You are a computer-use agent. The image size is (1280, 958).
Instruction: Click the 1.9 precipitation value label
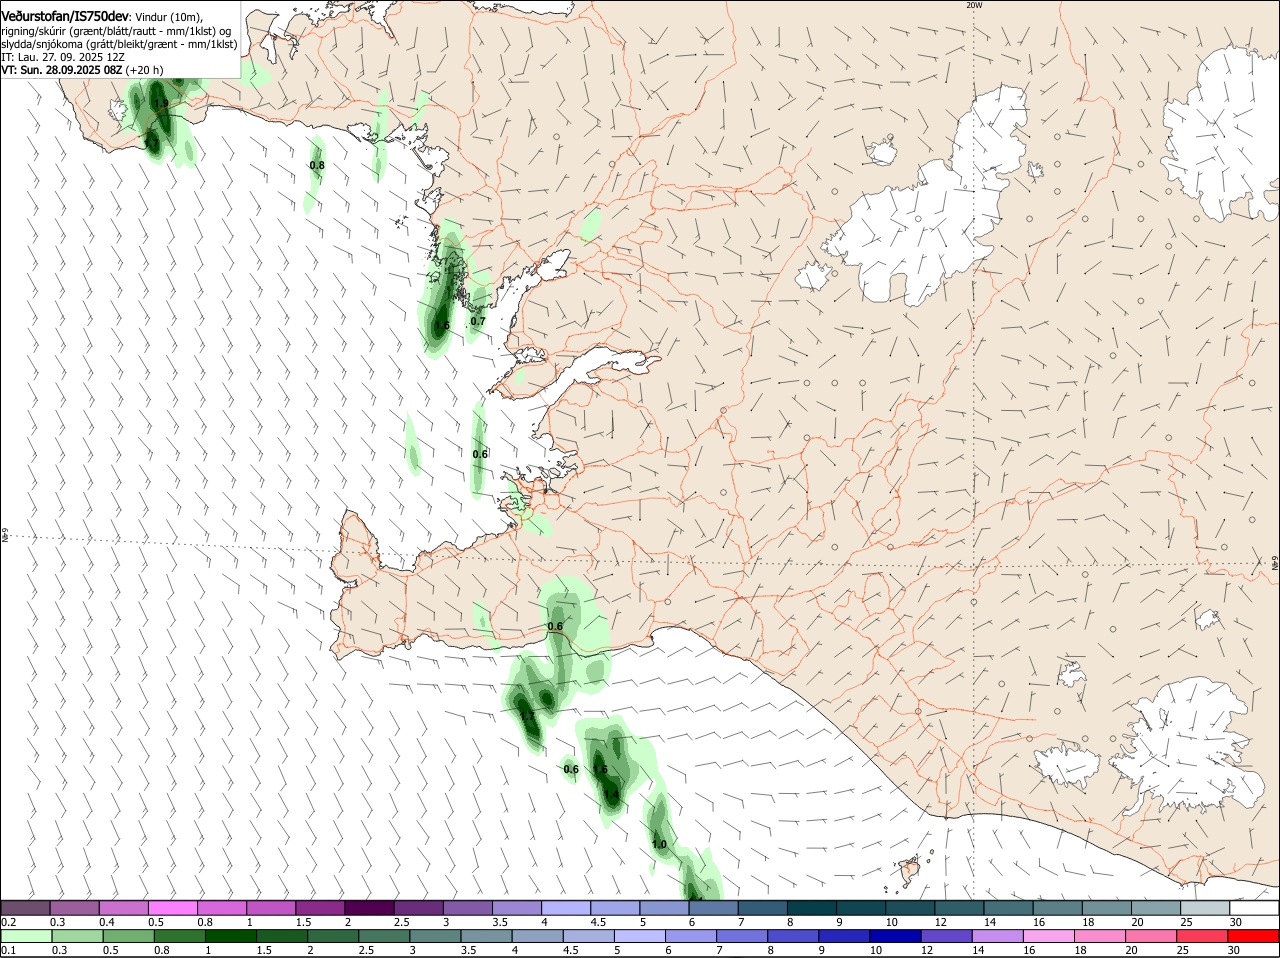160,103
